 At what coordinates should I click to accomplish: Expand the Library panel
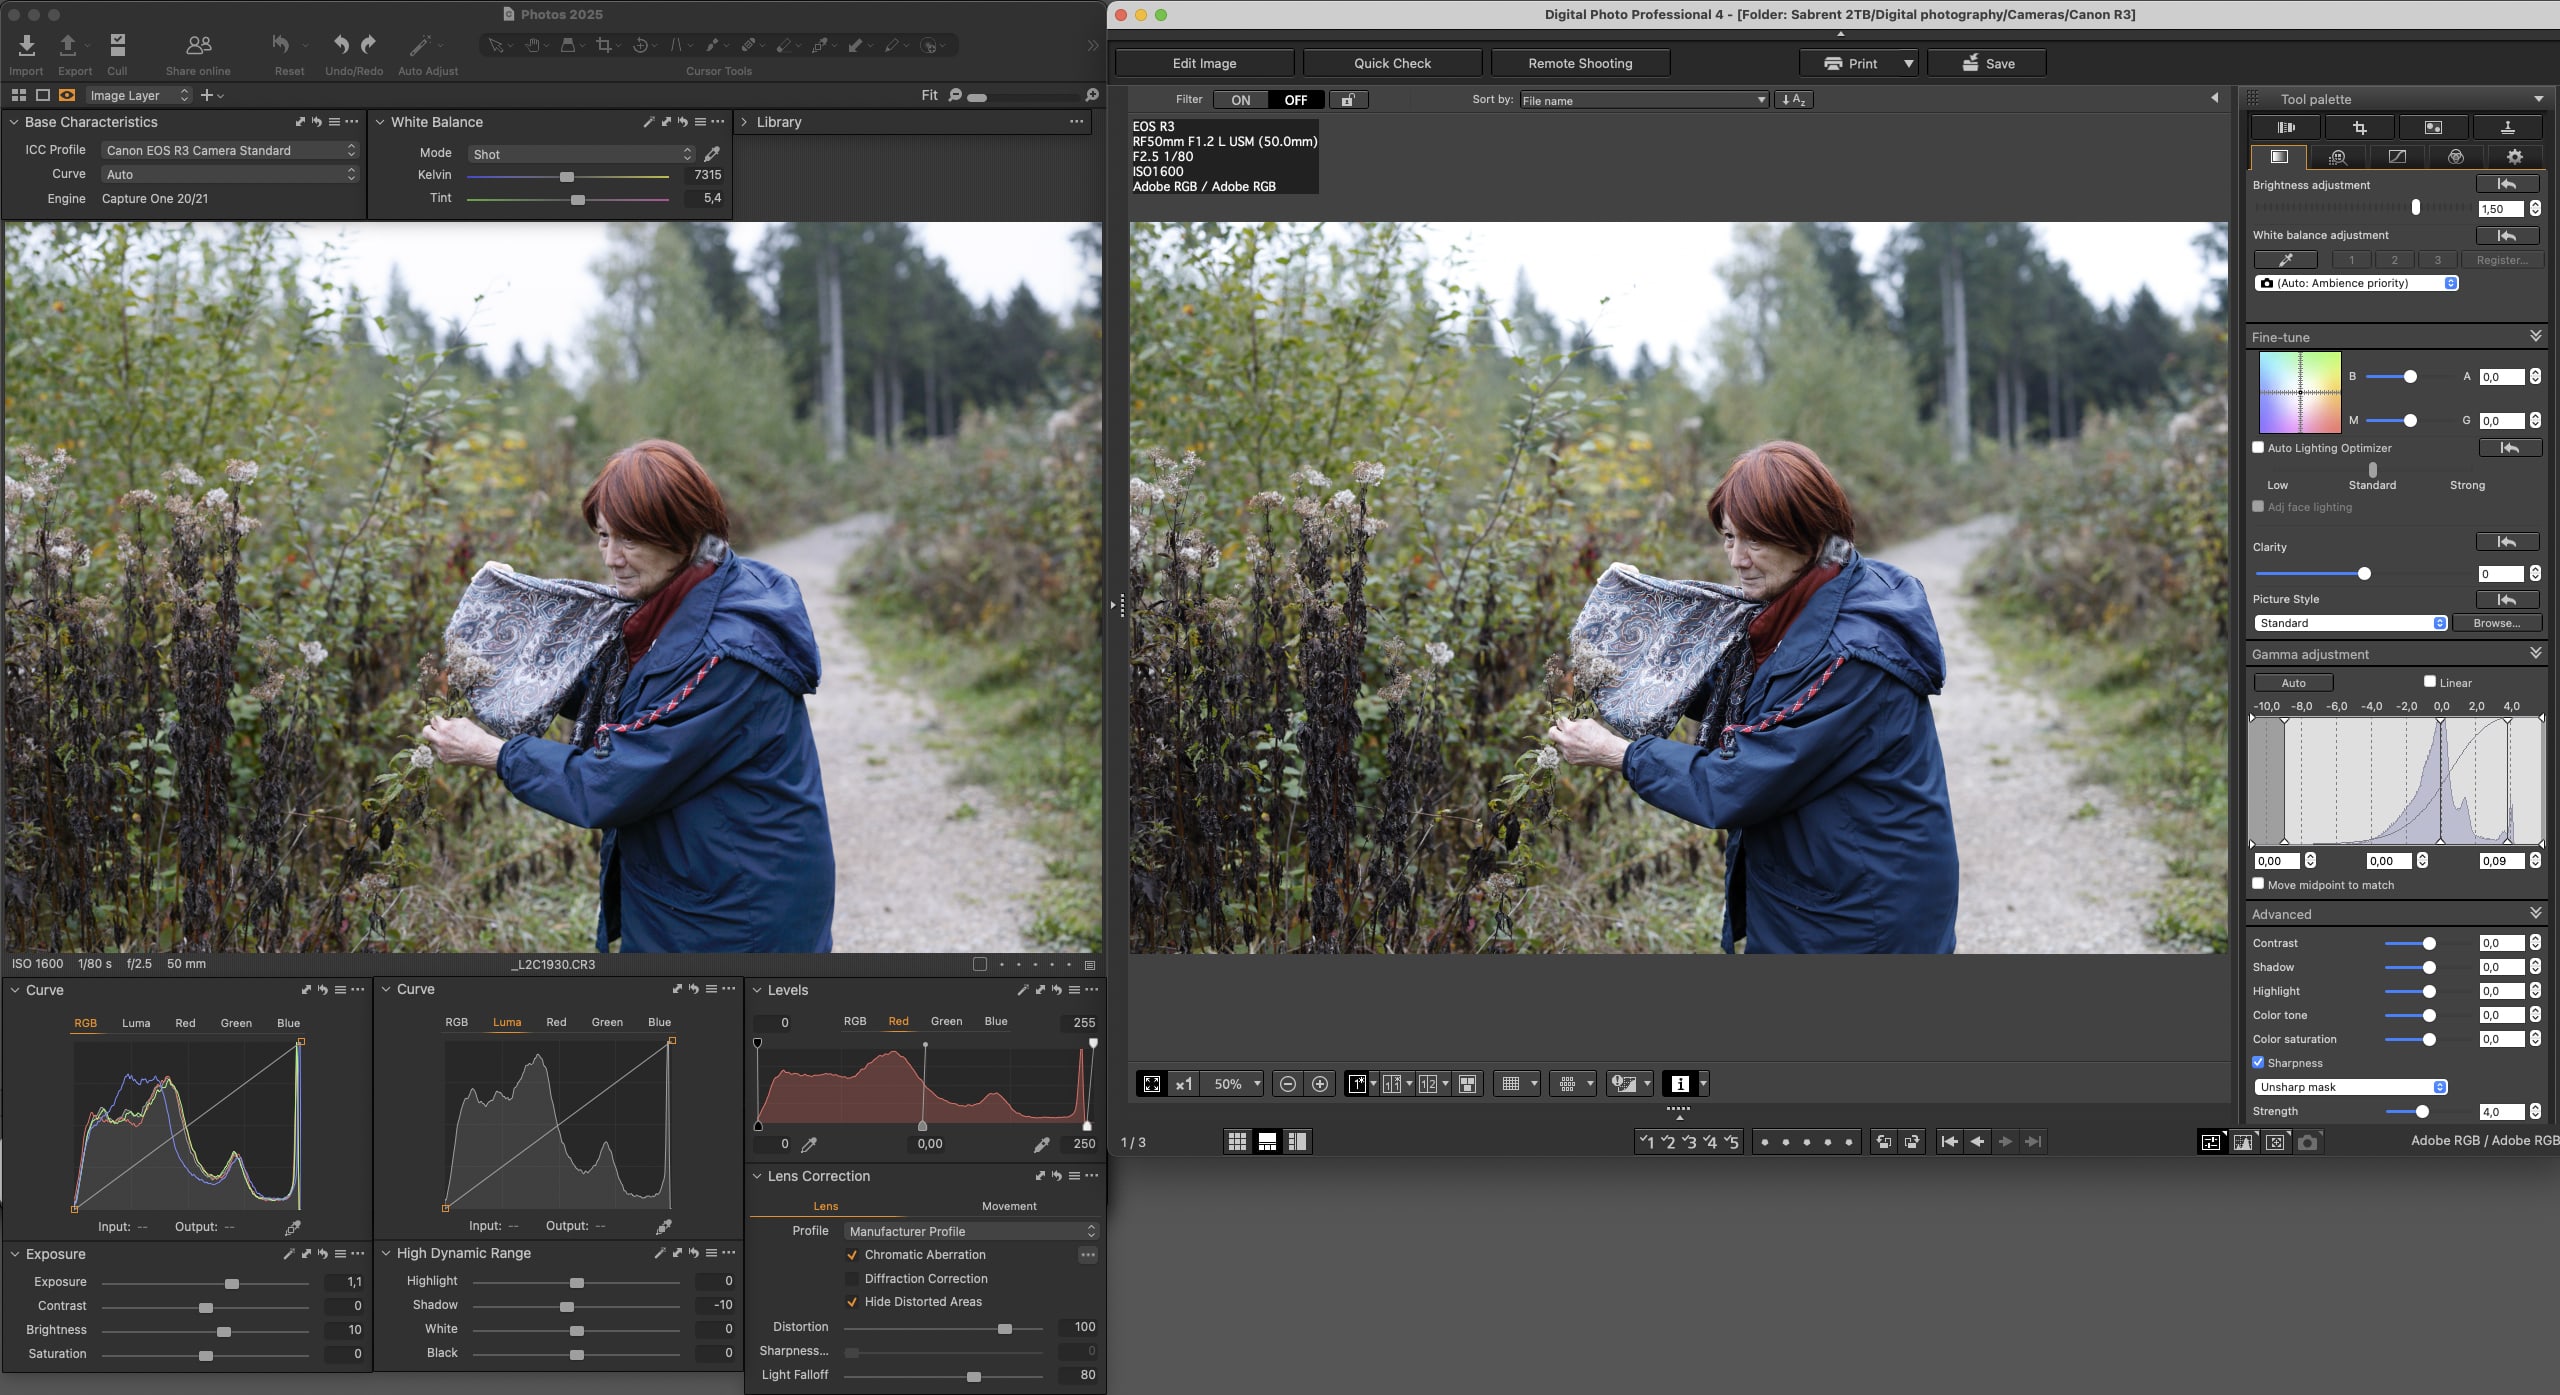click(x=743, y=122)
